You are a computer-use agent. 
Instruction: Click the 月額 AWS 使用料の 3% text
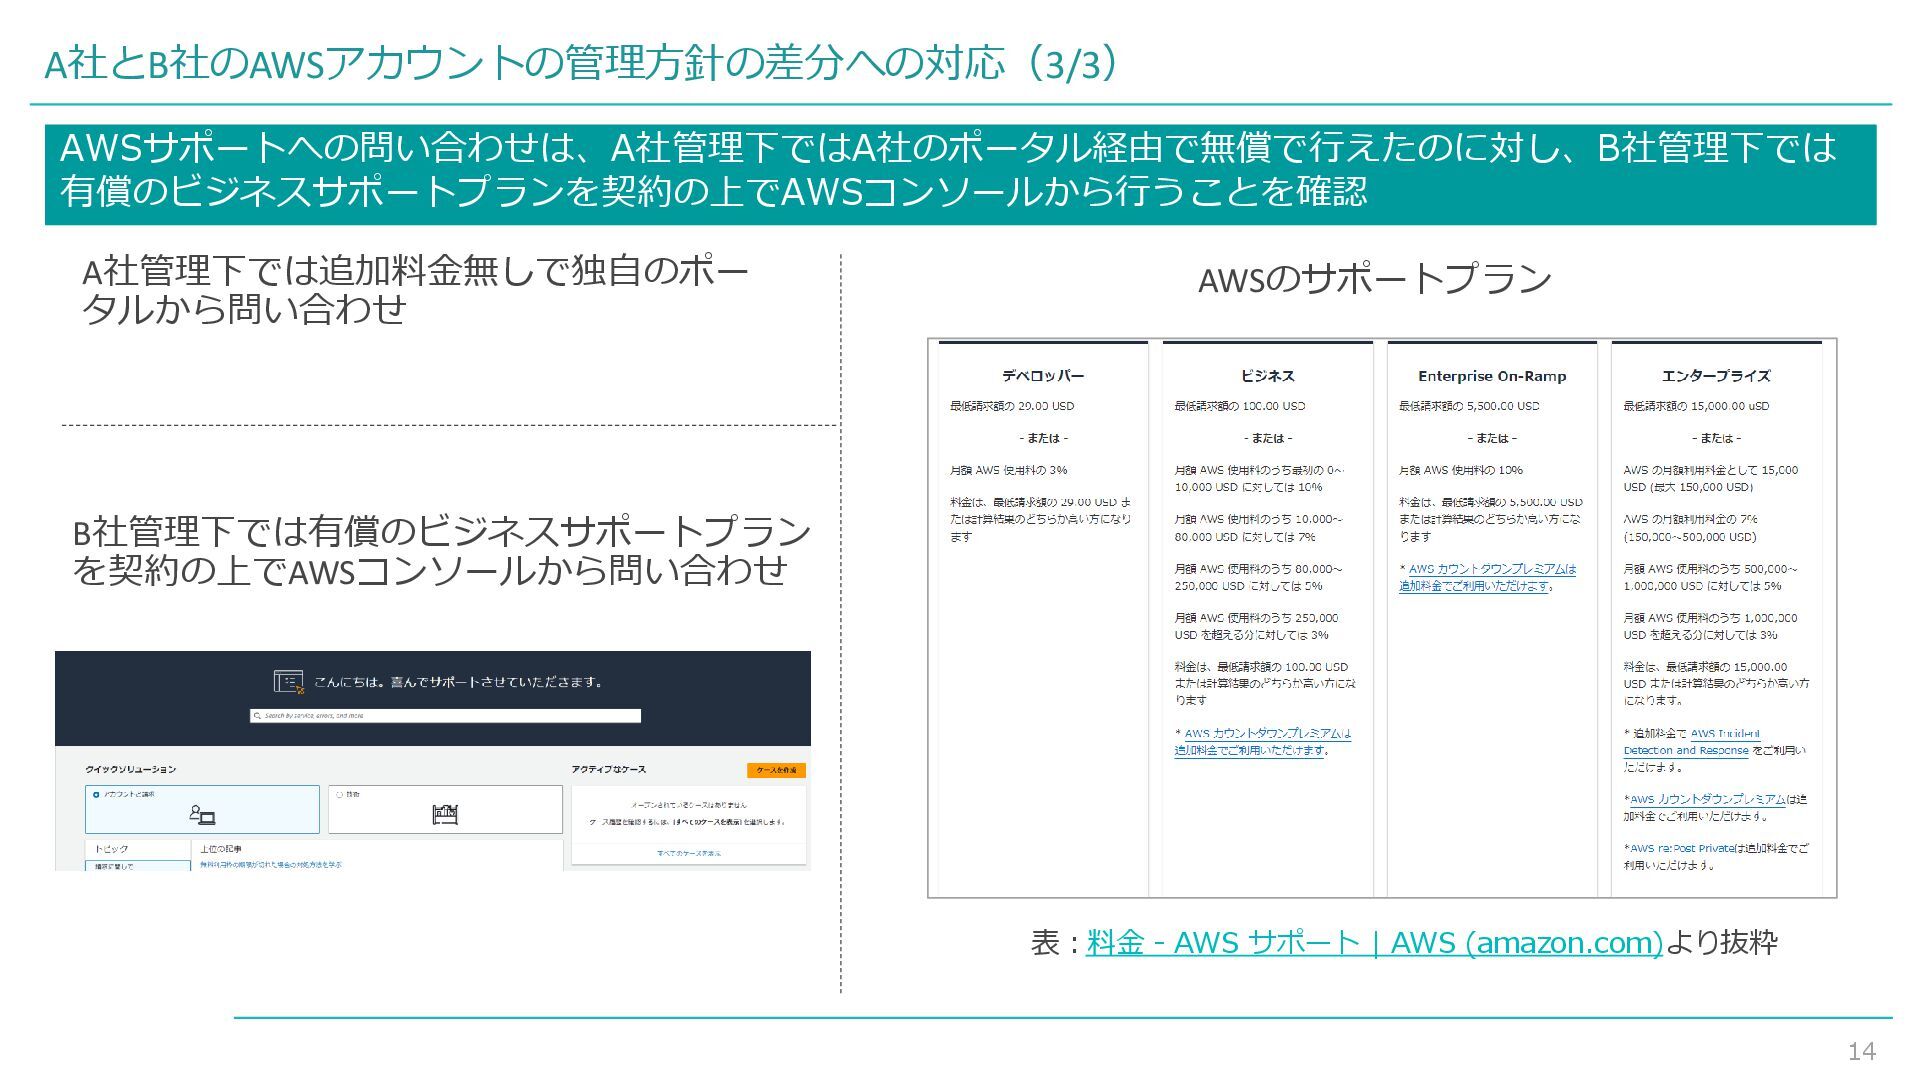1008,470
